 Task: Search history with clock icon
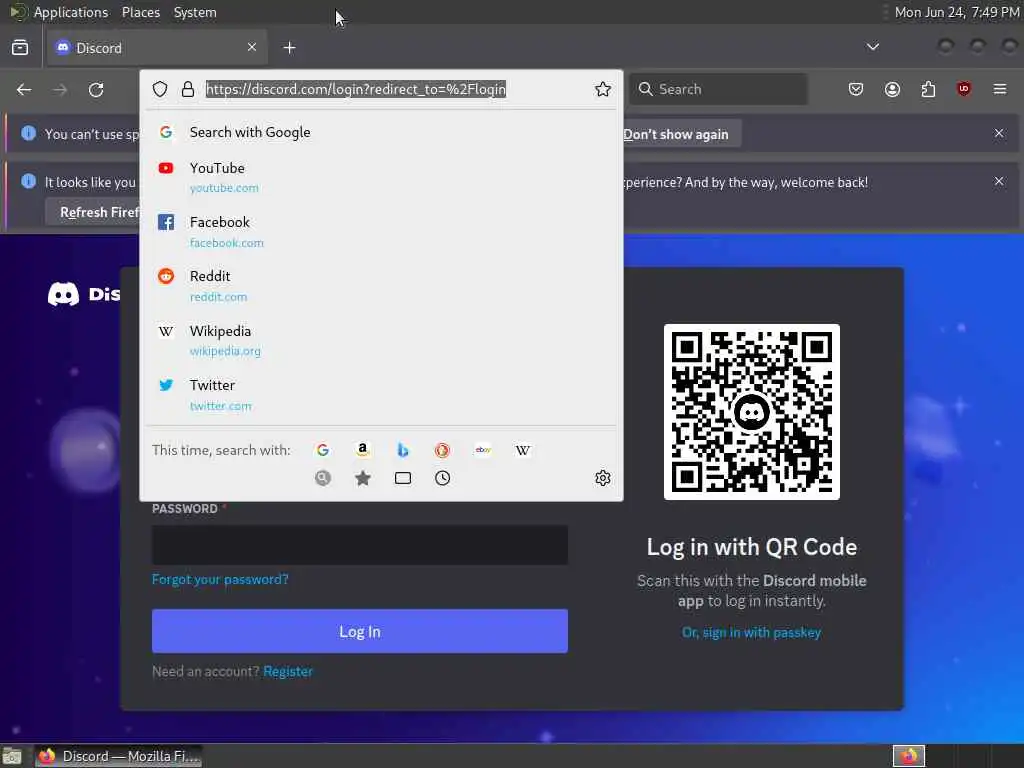[x=442, y=478]
